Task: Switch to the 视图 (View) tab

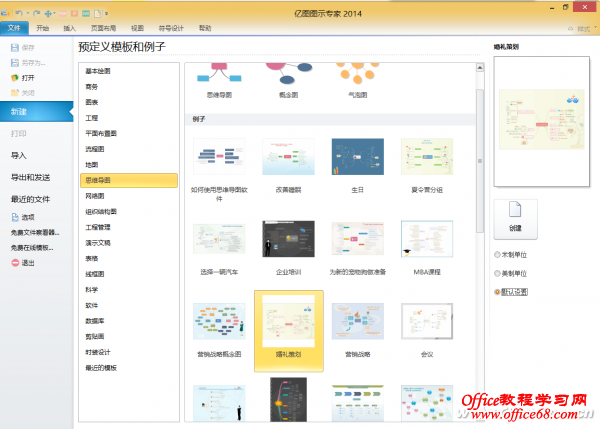Action: pyautogui.click(x=137, y=28)
